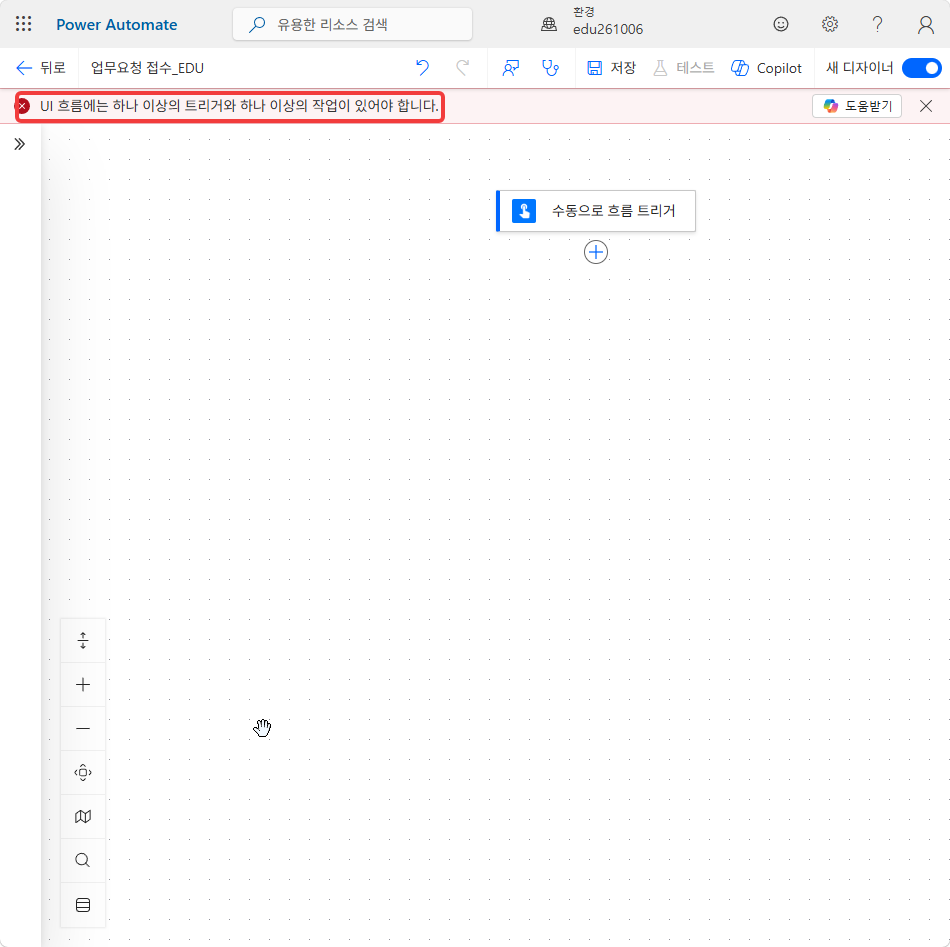Click the flow name 업무요청 접수_EDU
The width and height of the screenshot is (950, 947).
147,68
